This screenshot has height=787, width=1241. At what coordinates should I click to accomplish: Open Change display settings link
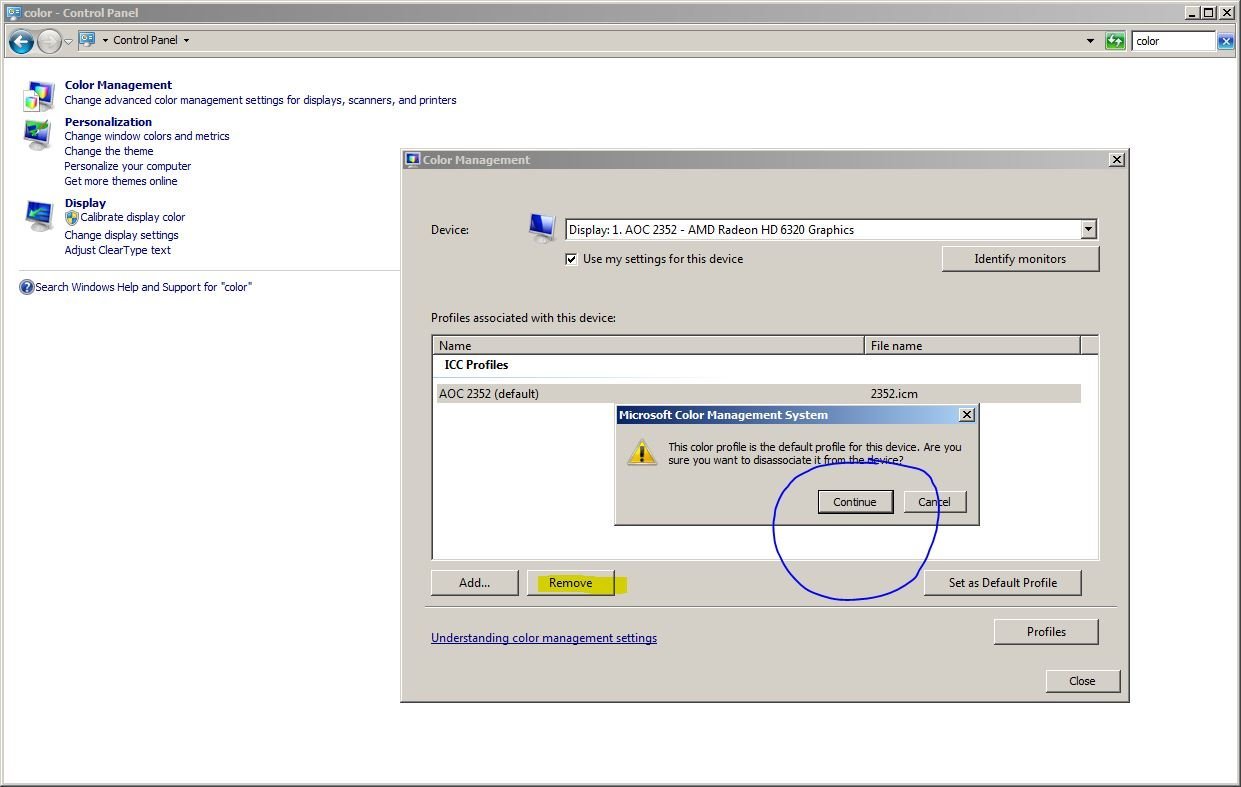coord(122,235)
